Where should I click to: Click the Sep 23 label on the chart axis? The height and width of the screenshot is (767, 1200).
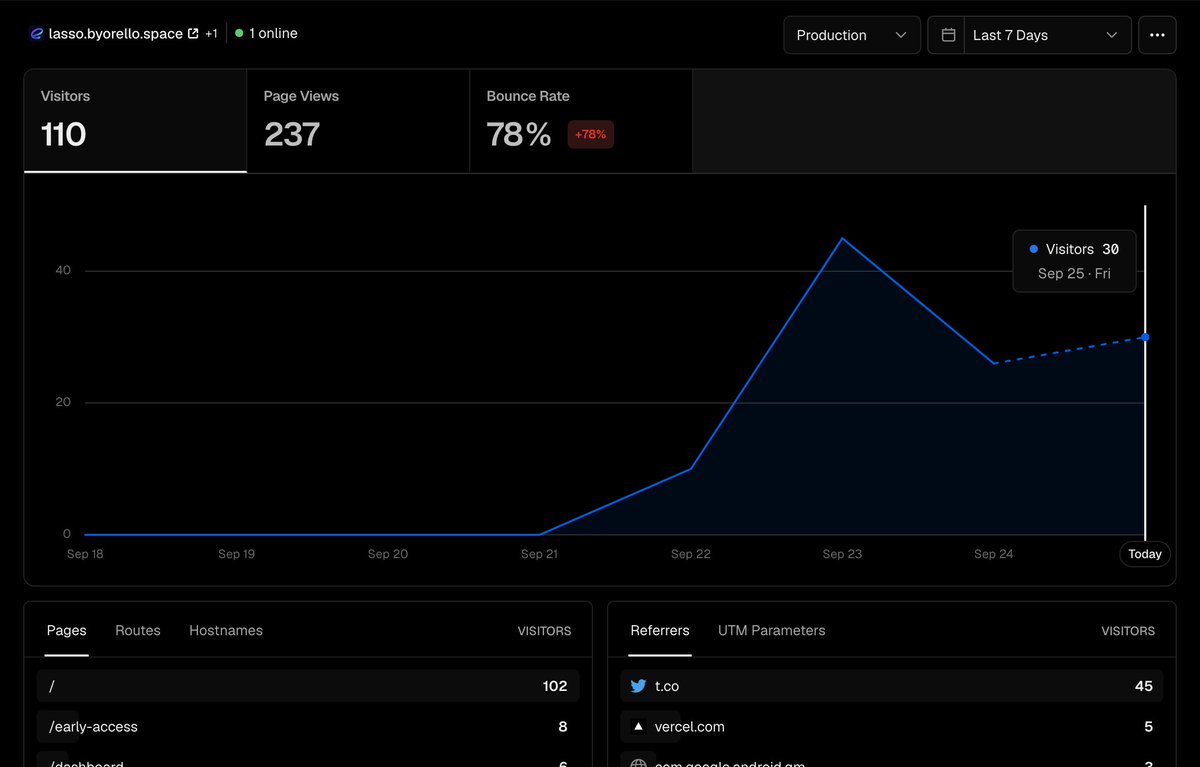pos(842,554)
